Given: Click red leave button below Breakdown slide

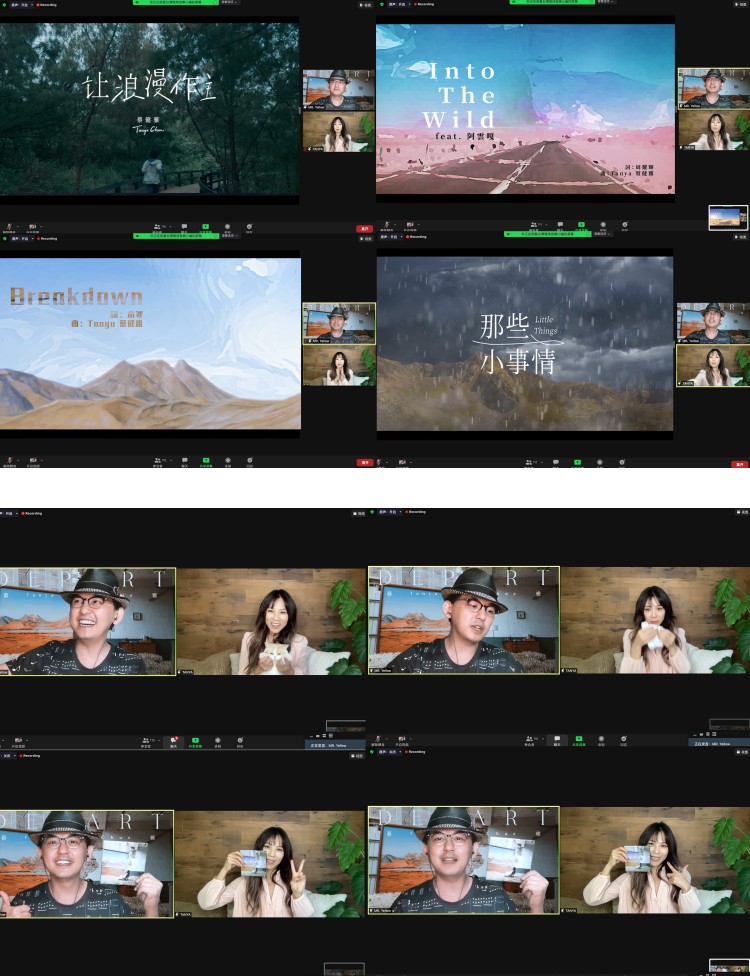Looking at the screenshot, I should [365, 462].
